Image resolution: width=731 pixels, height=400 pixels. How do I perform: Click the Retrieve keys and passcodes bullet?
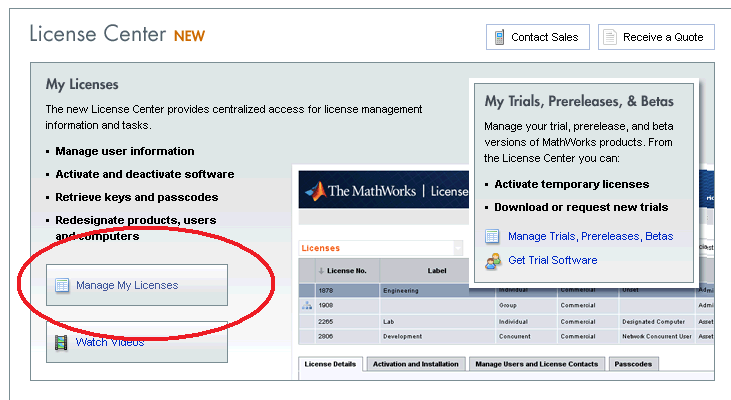pyautogui.click(x=137, y=197)
